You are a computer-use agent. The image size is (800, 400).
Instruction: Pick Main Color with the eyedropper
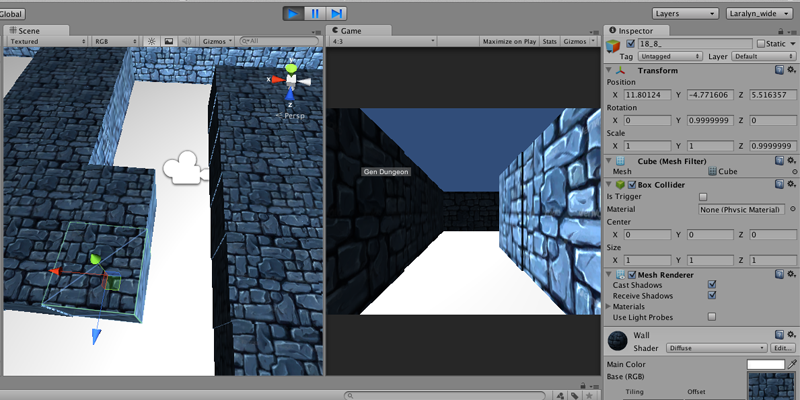tap(792, 364)
